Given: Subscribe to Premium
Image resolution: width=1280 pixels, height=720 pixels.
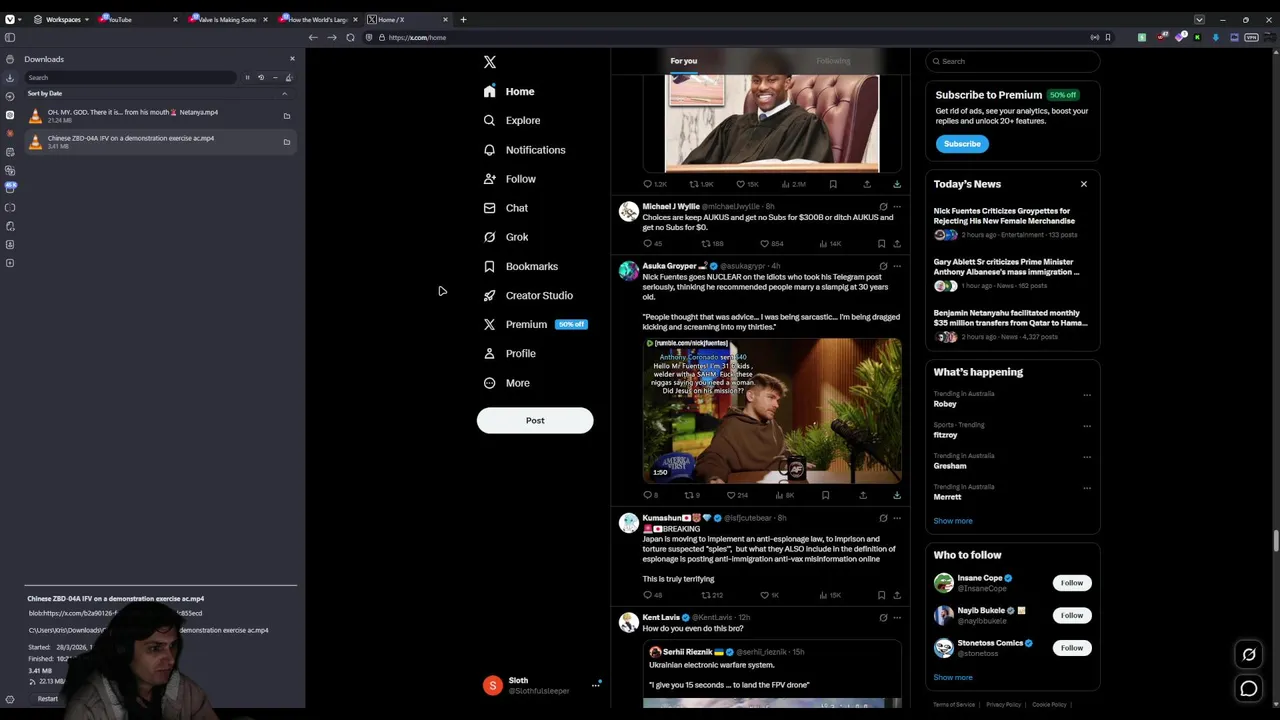Looking at the screenshot, I should [x=962, y=144].
